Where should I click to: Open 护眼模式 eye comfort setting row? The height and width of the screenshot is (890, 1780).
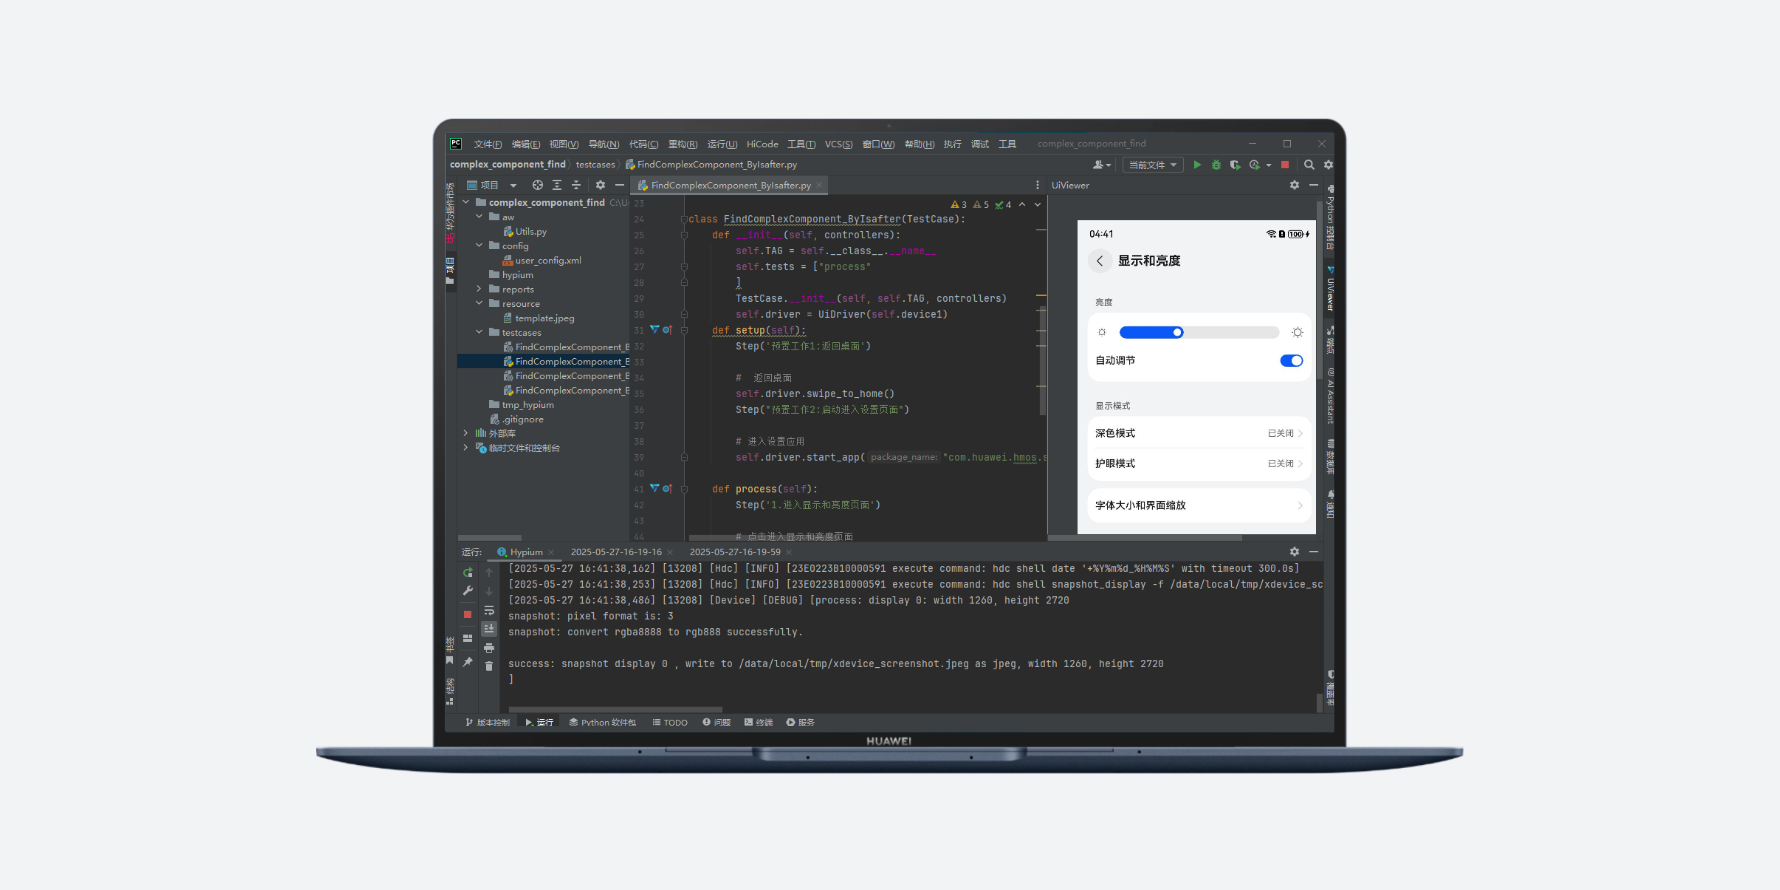tap(1198, 463)
